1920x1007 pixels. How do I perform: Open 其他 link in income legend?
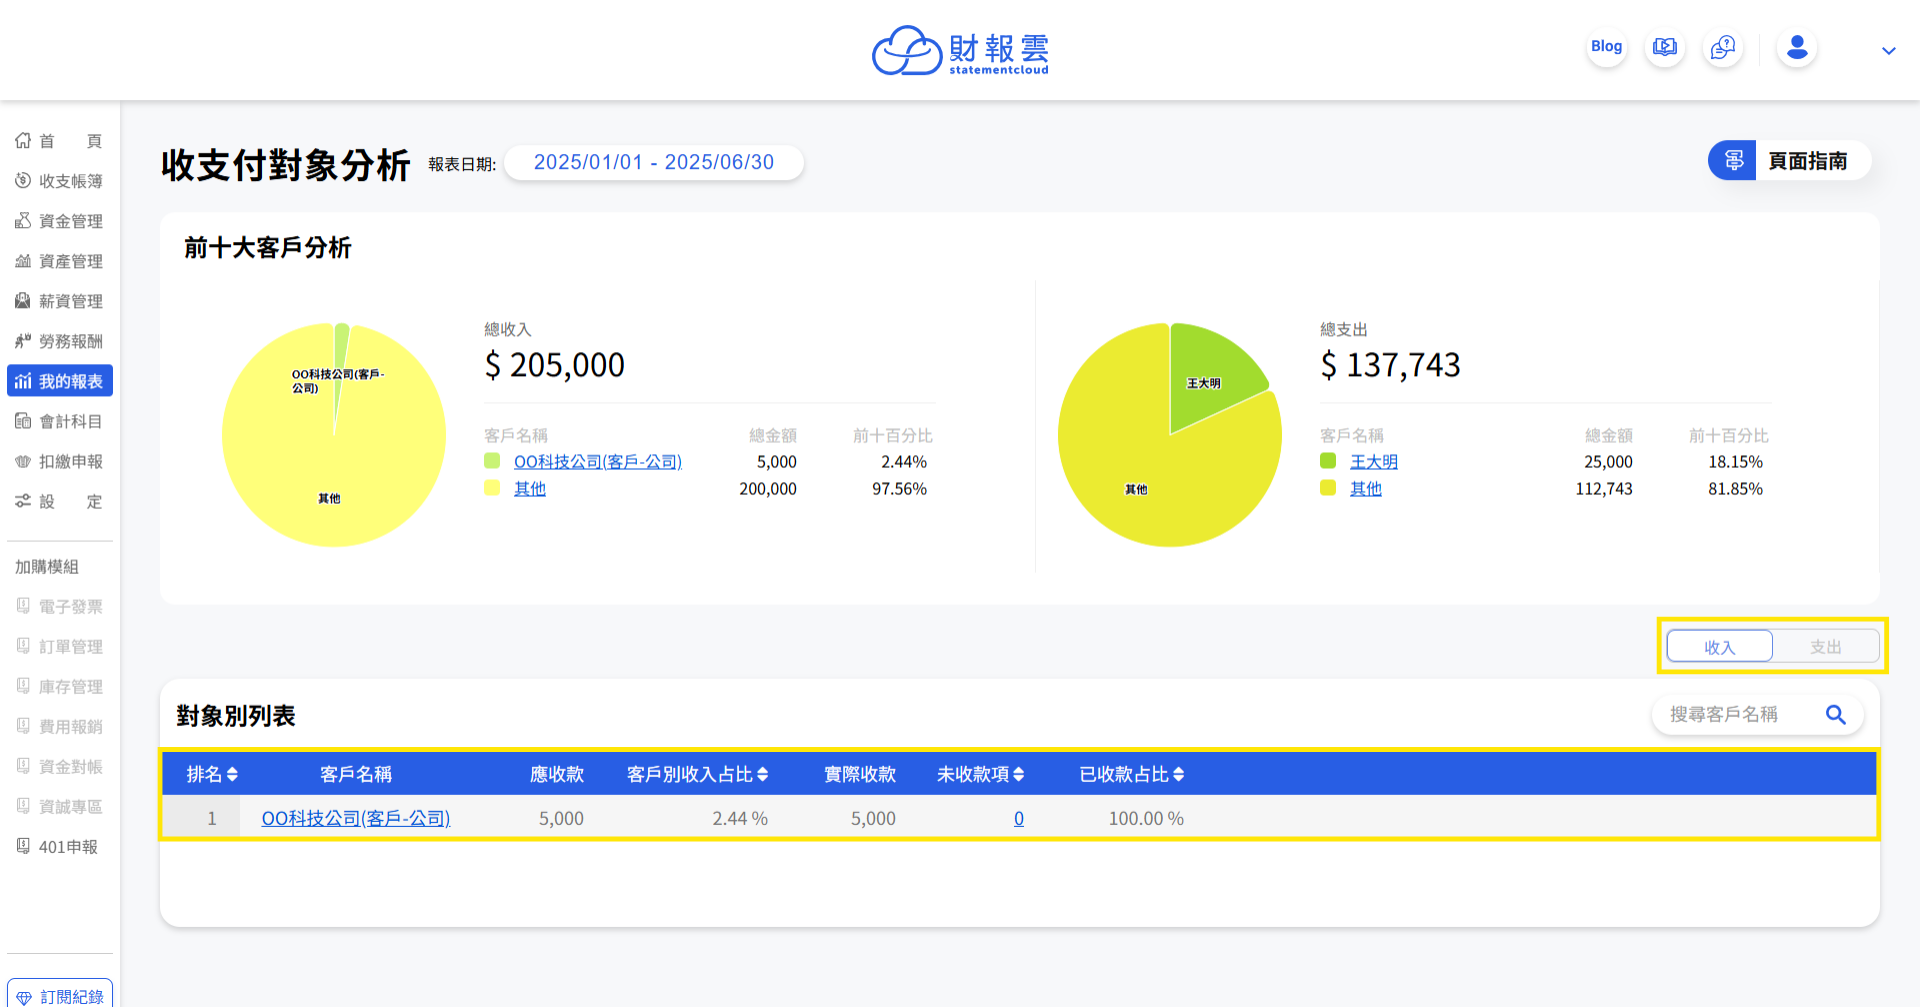[530, 489]
